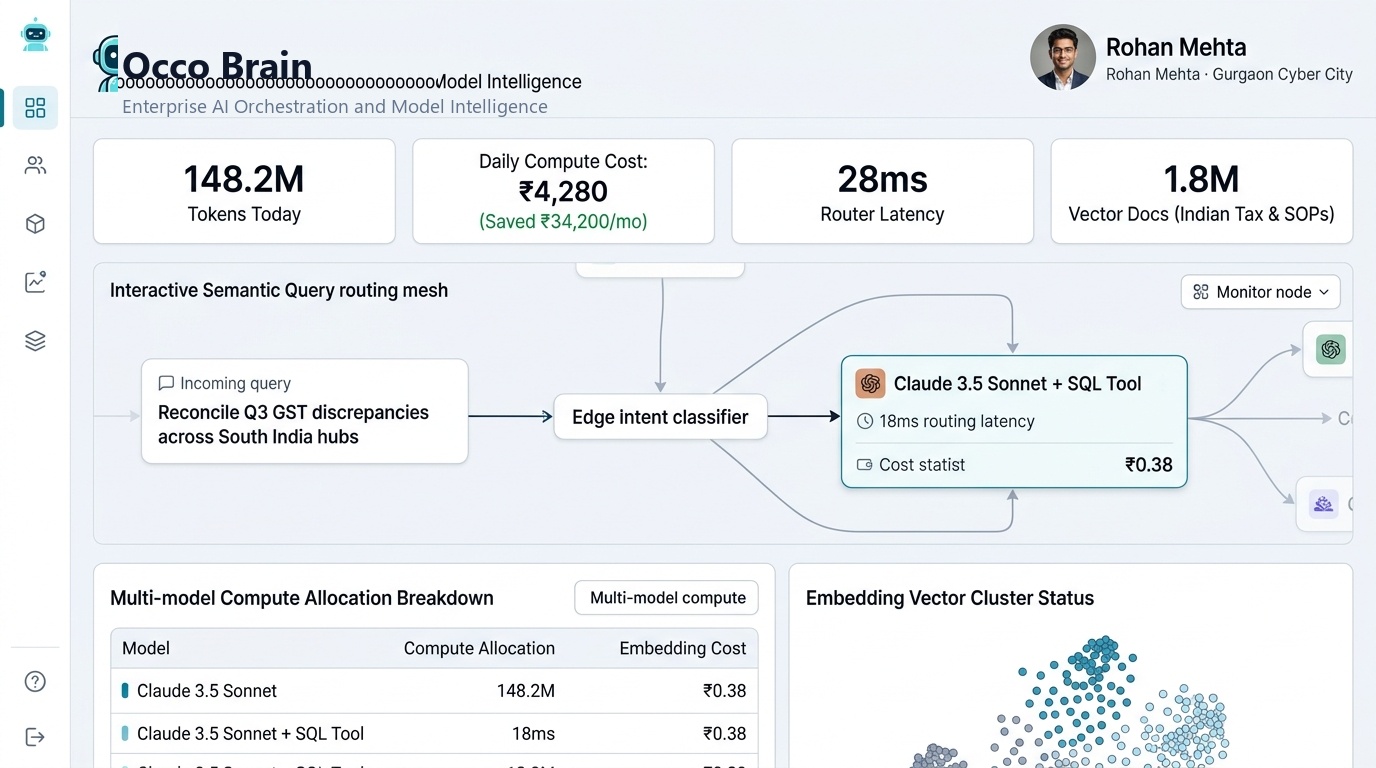Open the layers stack icon in sidebar
The image size is (1376, 768).
pyautogui.click(x=35, y=341)
